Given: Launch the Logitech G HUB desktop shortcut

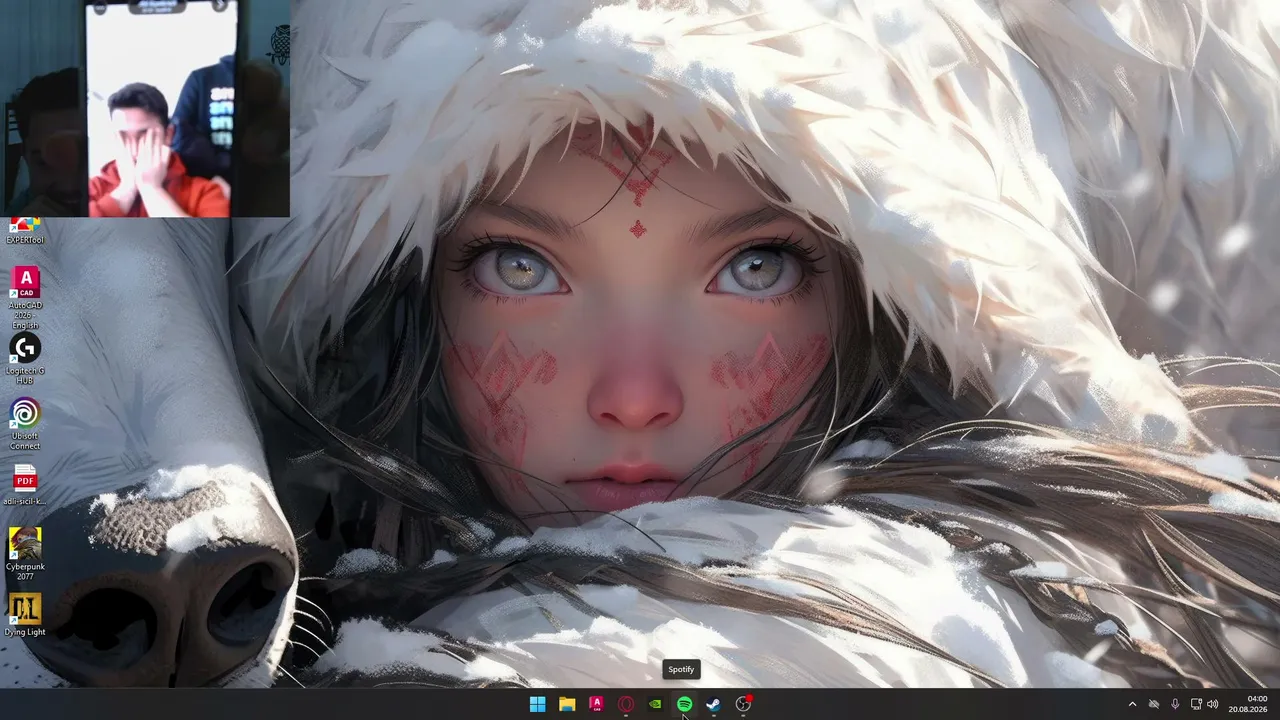Looking at the screenshot, I should (25, 360).
